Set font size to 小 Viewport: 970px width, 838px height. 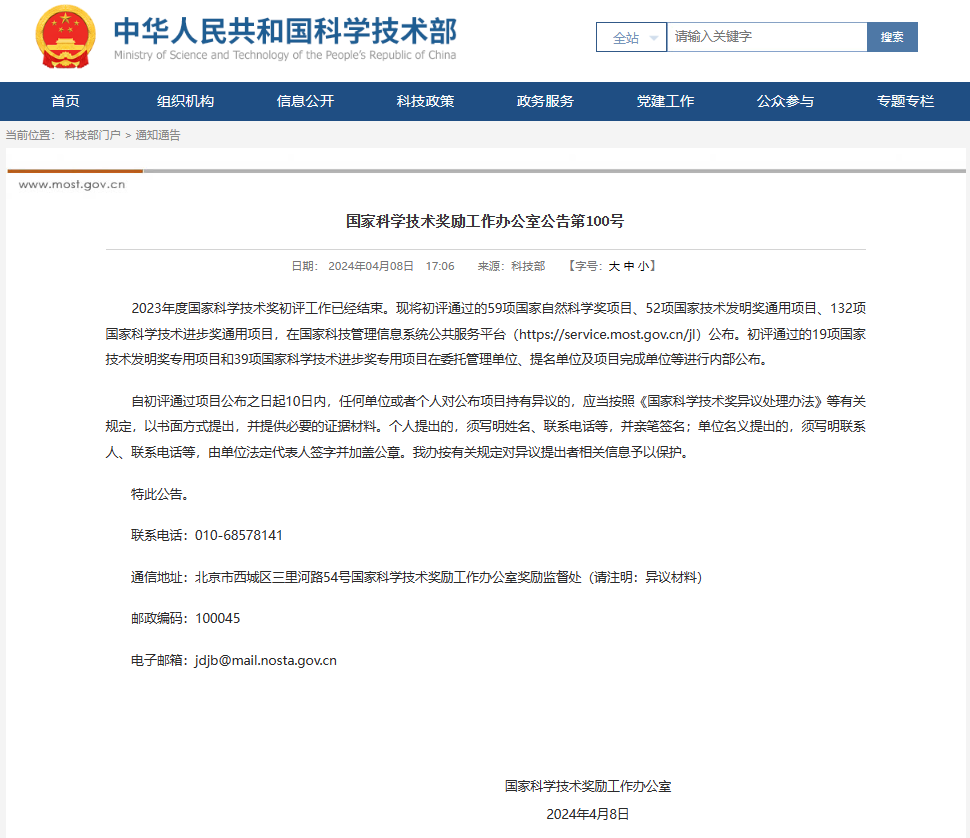pos(643,267)
